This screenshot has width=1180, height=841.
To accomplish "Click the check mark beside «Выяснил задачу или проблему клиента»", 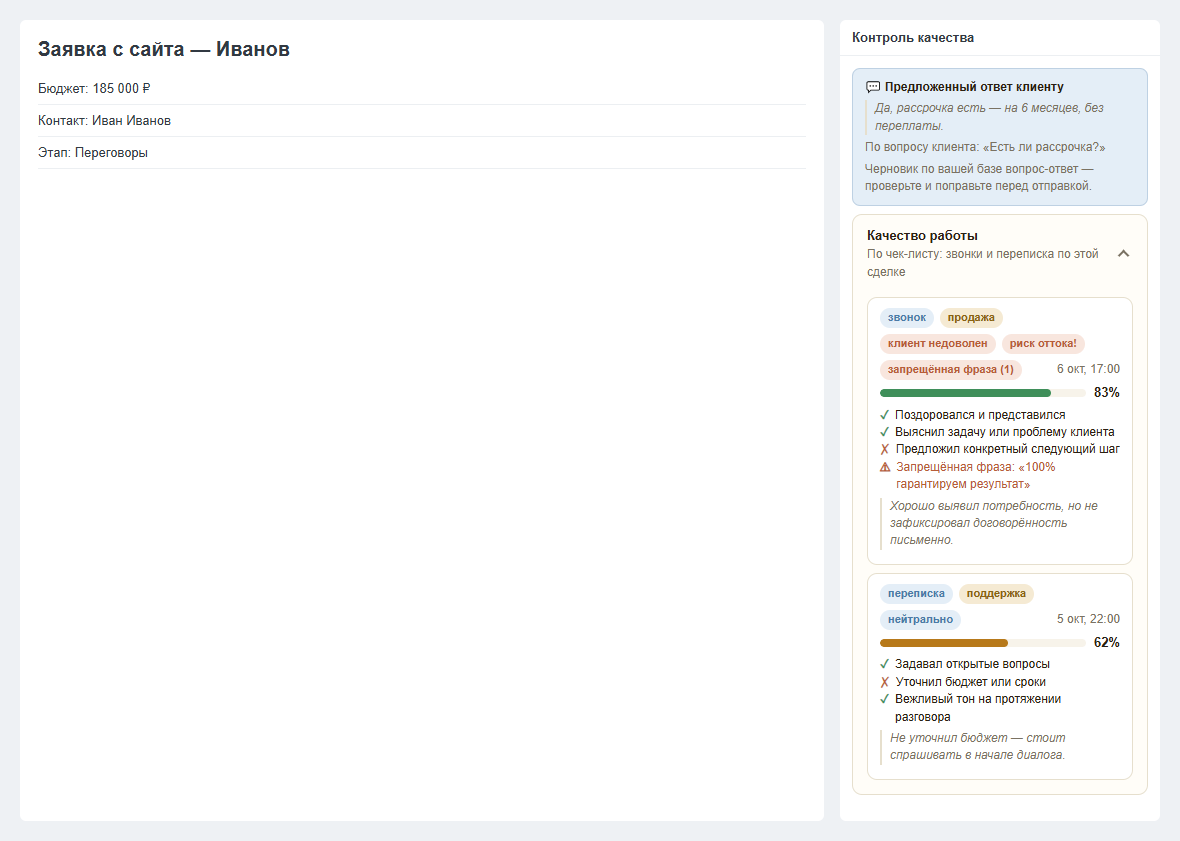I will coord(885,432).
